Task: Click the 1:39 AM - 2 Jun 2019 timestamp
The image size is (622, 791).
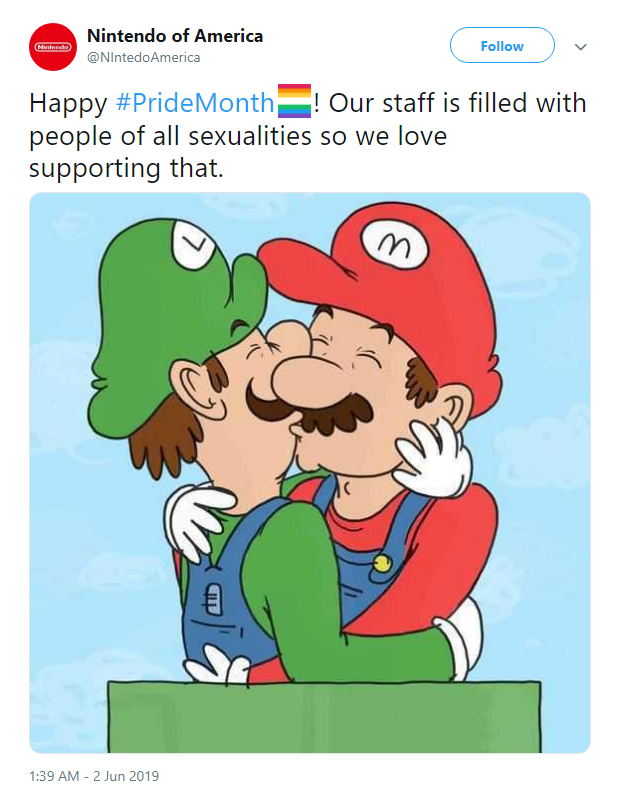Action: [x=94, y=776]
